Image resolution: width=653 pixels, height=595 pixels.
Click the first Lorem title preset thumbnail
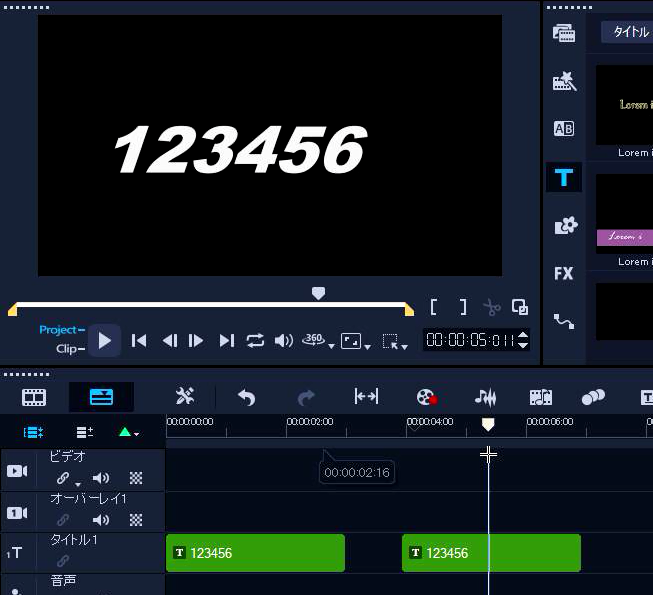624,105
